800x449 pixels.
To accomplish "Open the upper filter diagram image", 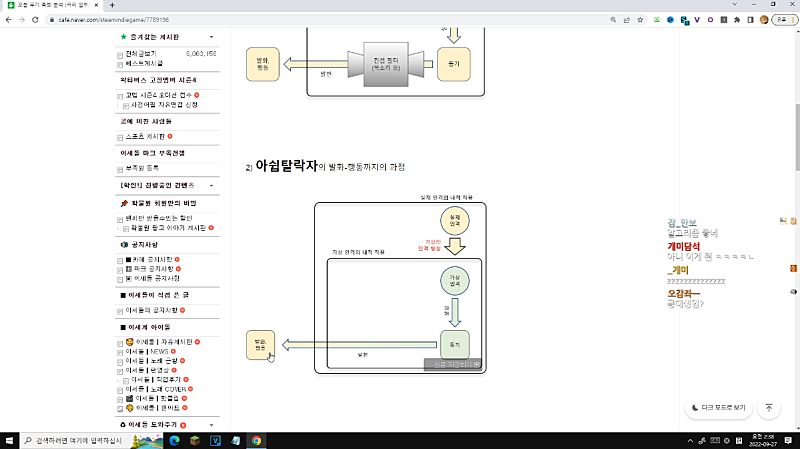I will (x=365, y=62).
